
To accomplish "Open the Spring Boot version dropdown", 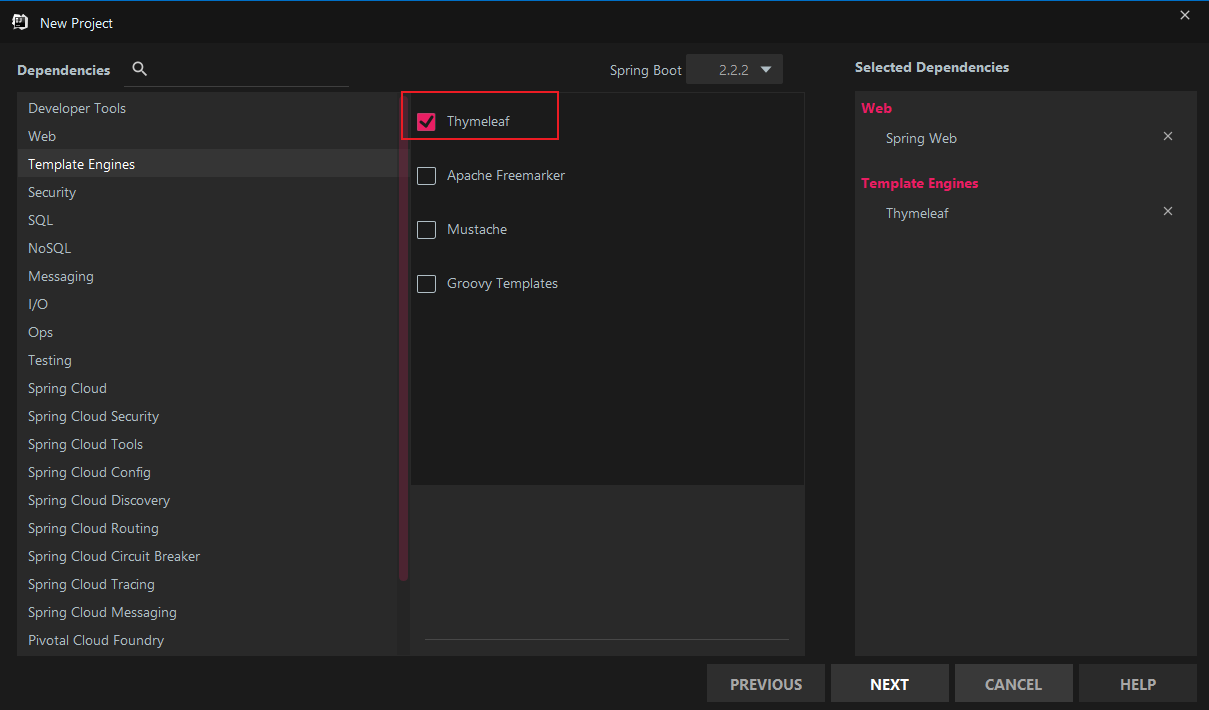I will [735, 70].
